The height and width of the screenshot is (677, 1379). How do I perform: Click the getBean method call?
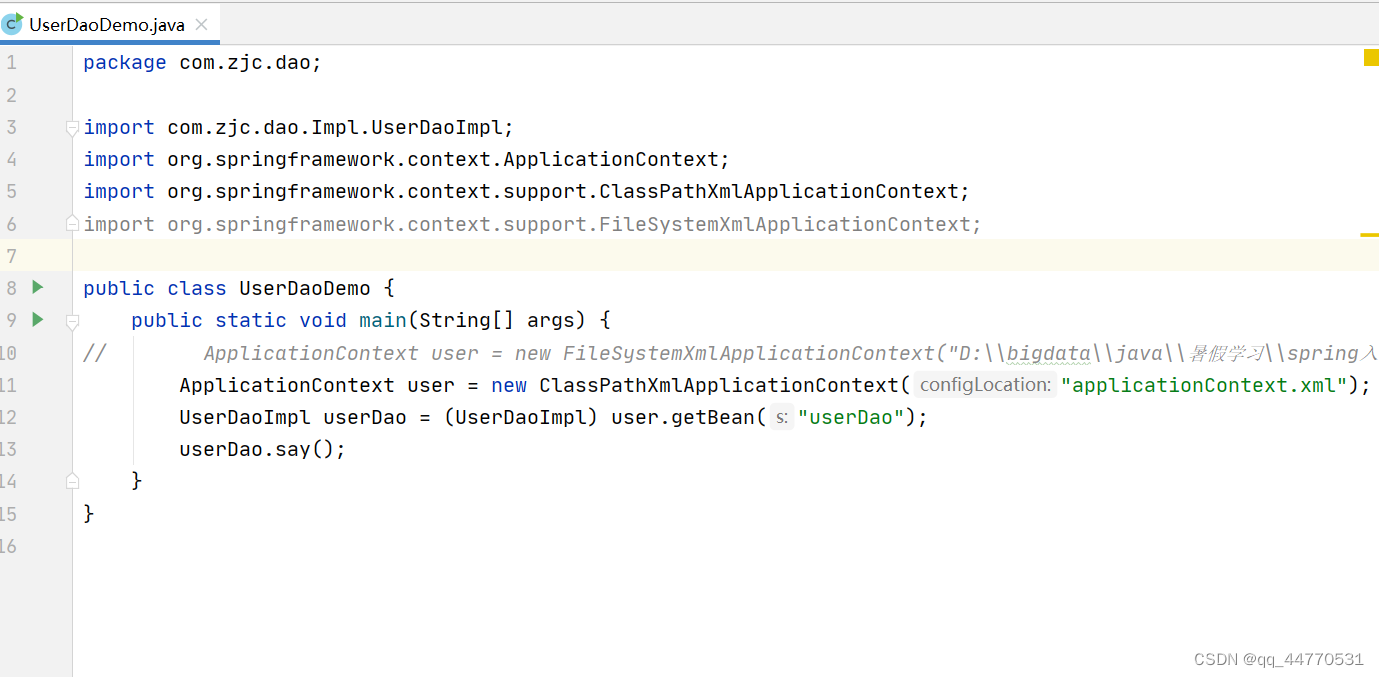712,417
